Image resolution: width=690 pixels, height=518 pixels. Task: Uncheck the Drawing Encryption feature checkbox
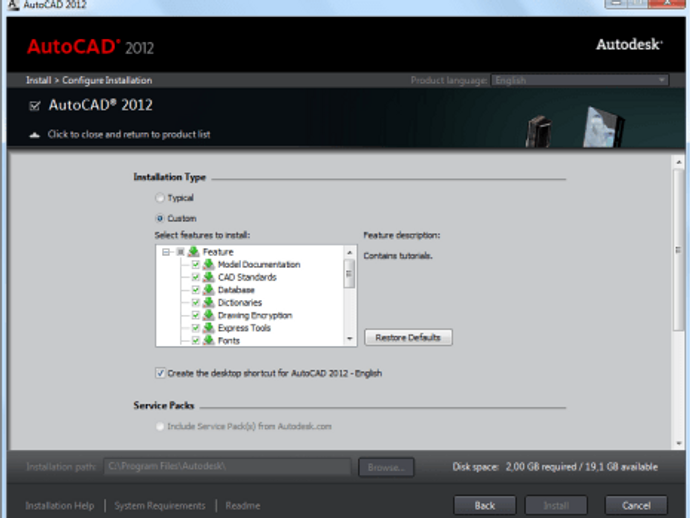[x=195, y=316]
